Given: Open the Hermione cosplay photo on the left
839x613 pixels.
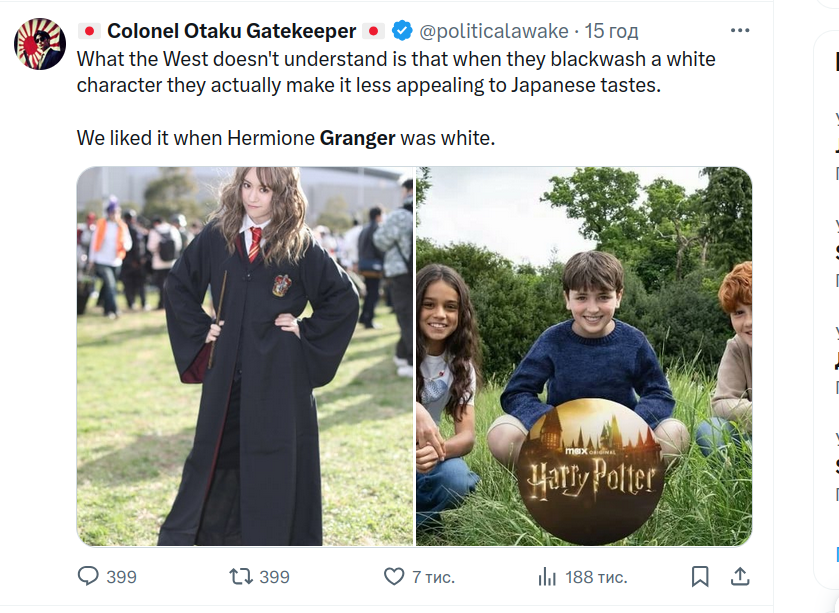Looking at the screenshot, I should [x=245, y=356].
